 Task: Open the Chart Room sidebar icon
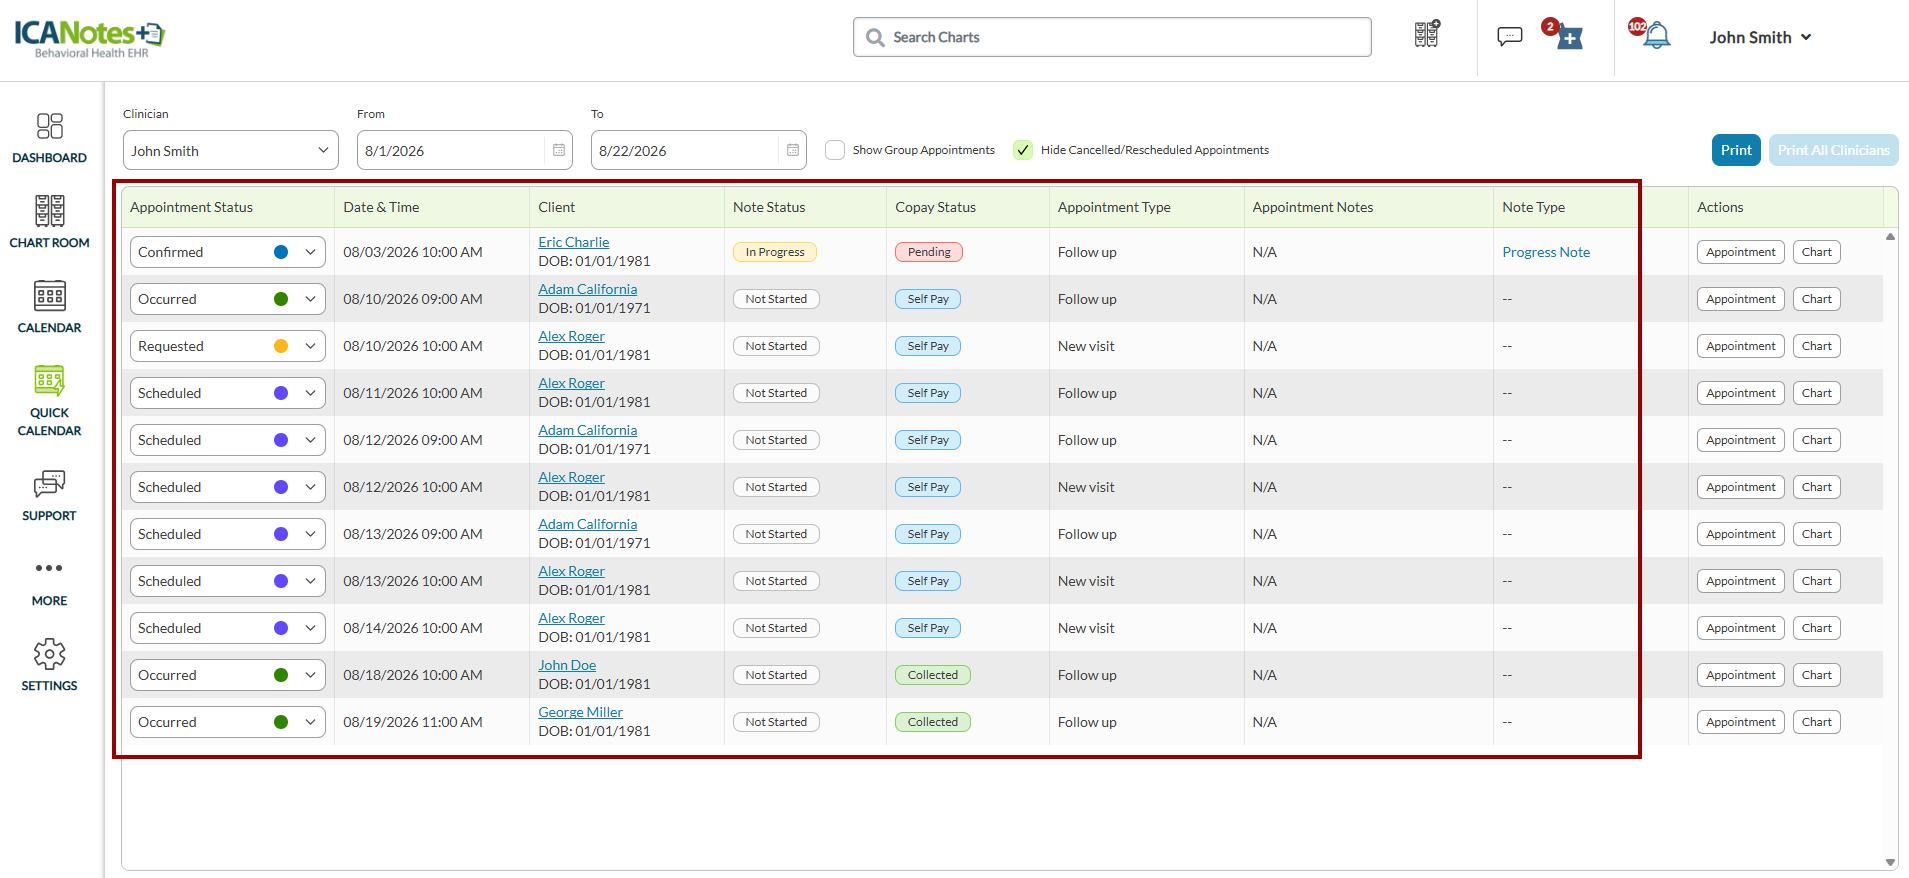click(x=49, y=222)
